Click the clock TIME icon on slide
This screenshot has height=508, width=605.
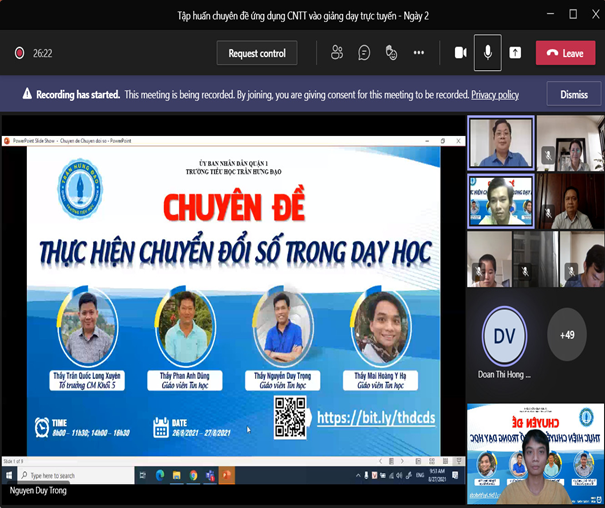(x=42, y=427)
